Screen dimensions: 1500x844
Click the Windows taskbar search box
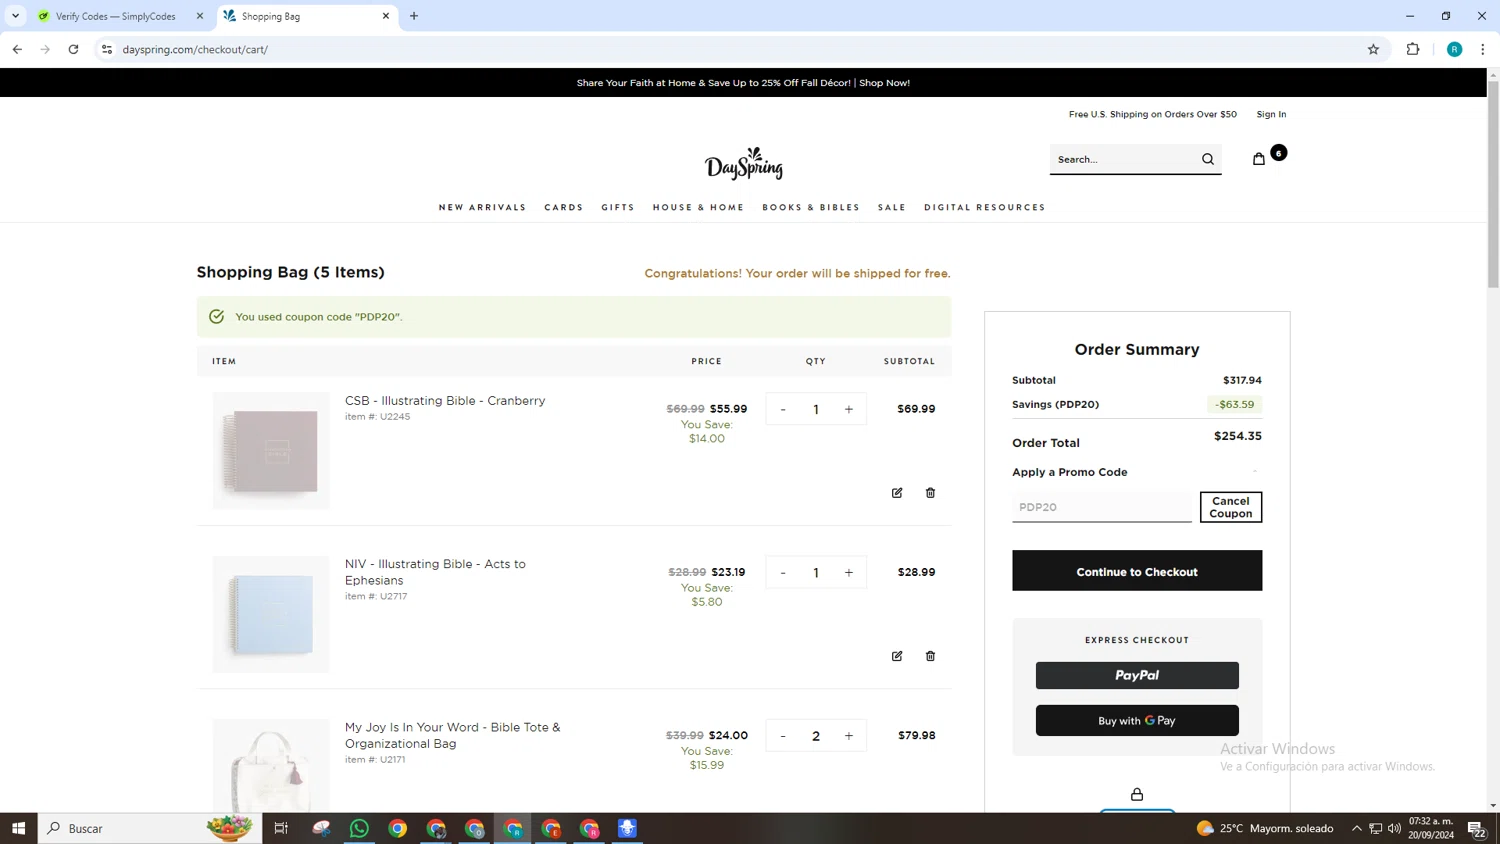pos(150,828)
